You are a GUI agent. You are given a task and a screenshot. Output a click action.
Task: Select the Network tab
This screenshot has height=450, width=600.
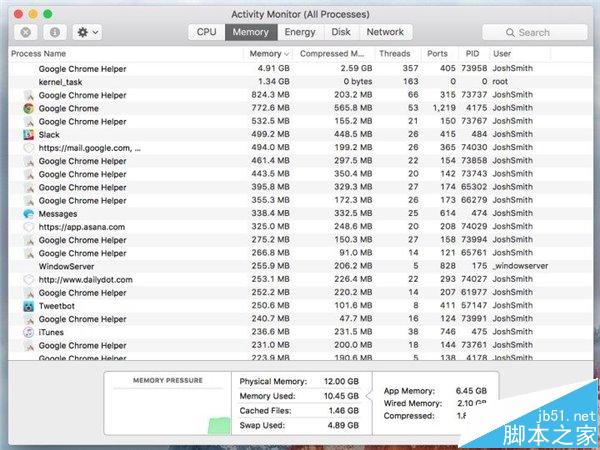(385, 32)
